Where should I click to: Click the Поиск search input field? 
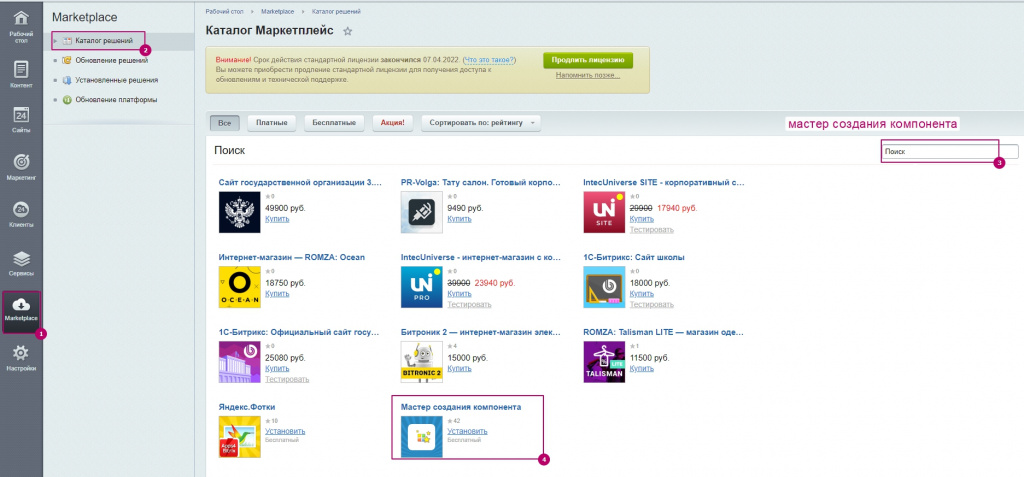pyautogui.click(x=950, y=152)
